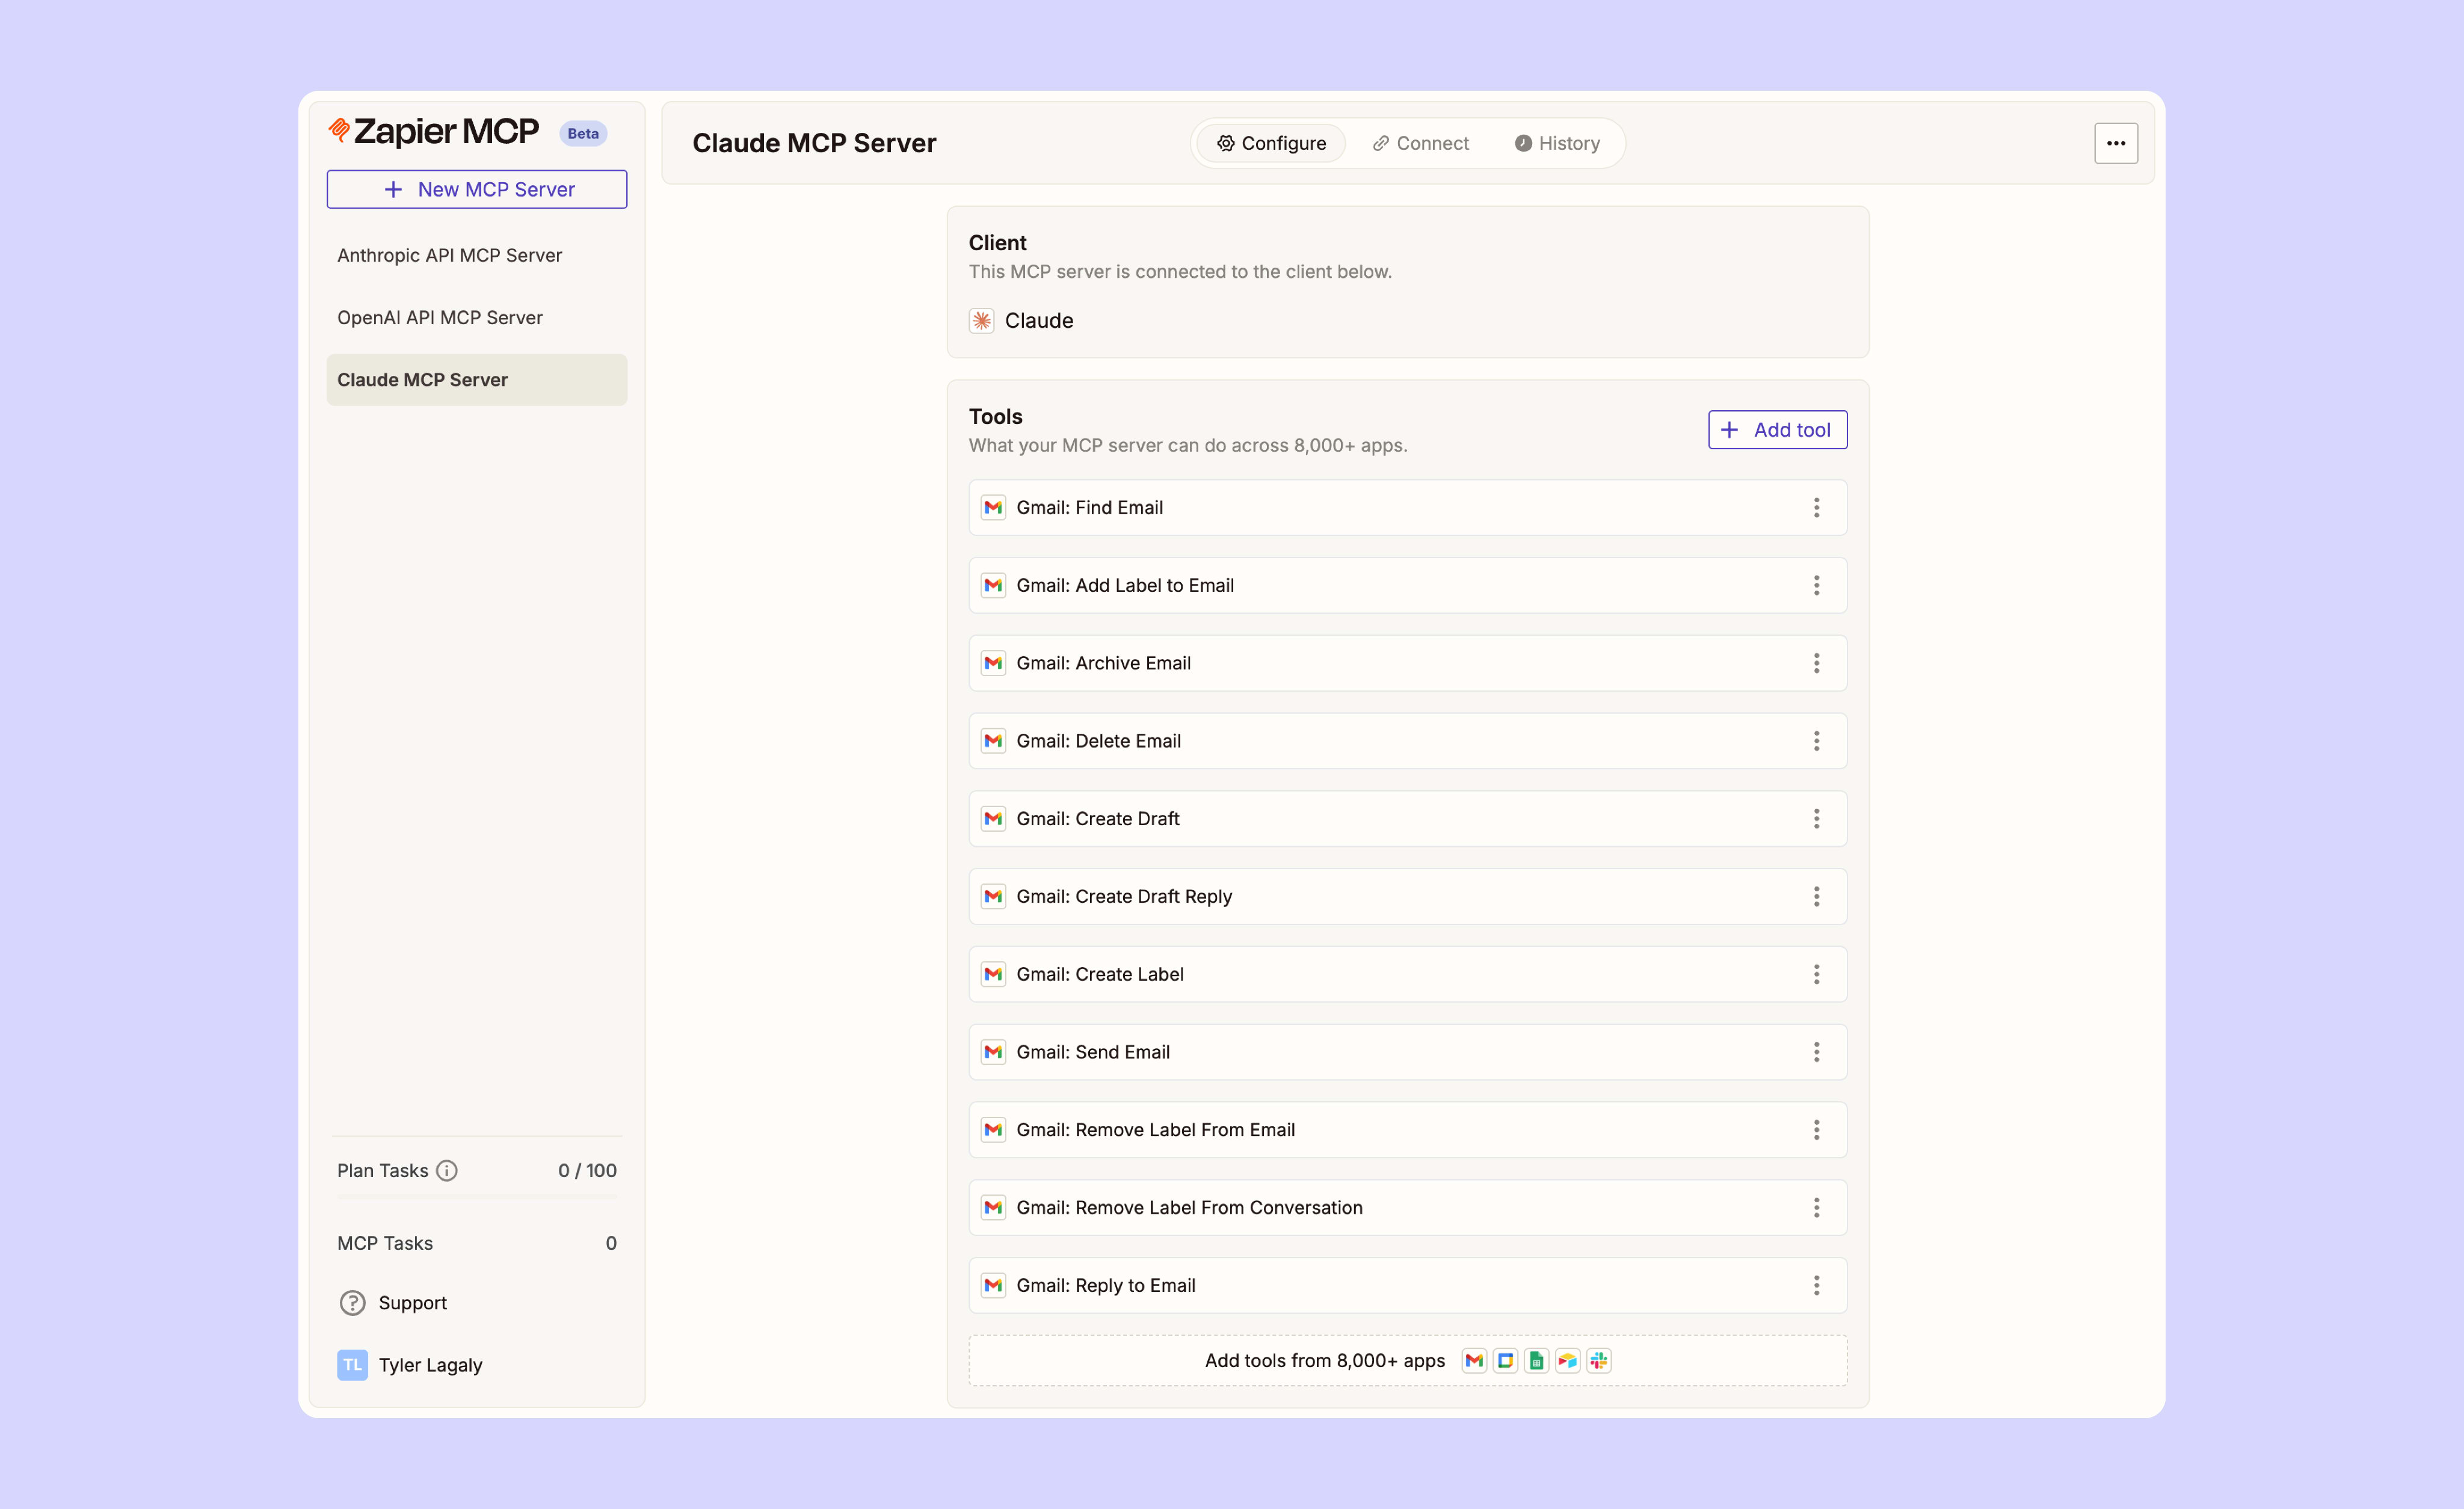The height and width of the screenshot is (1509, 2464).
Task: Open options menu for Gmail: Send Email
Action: pos(1817,1052)
